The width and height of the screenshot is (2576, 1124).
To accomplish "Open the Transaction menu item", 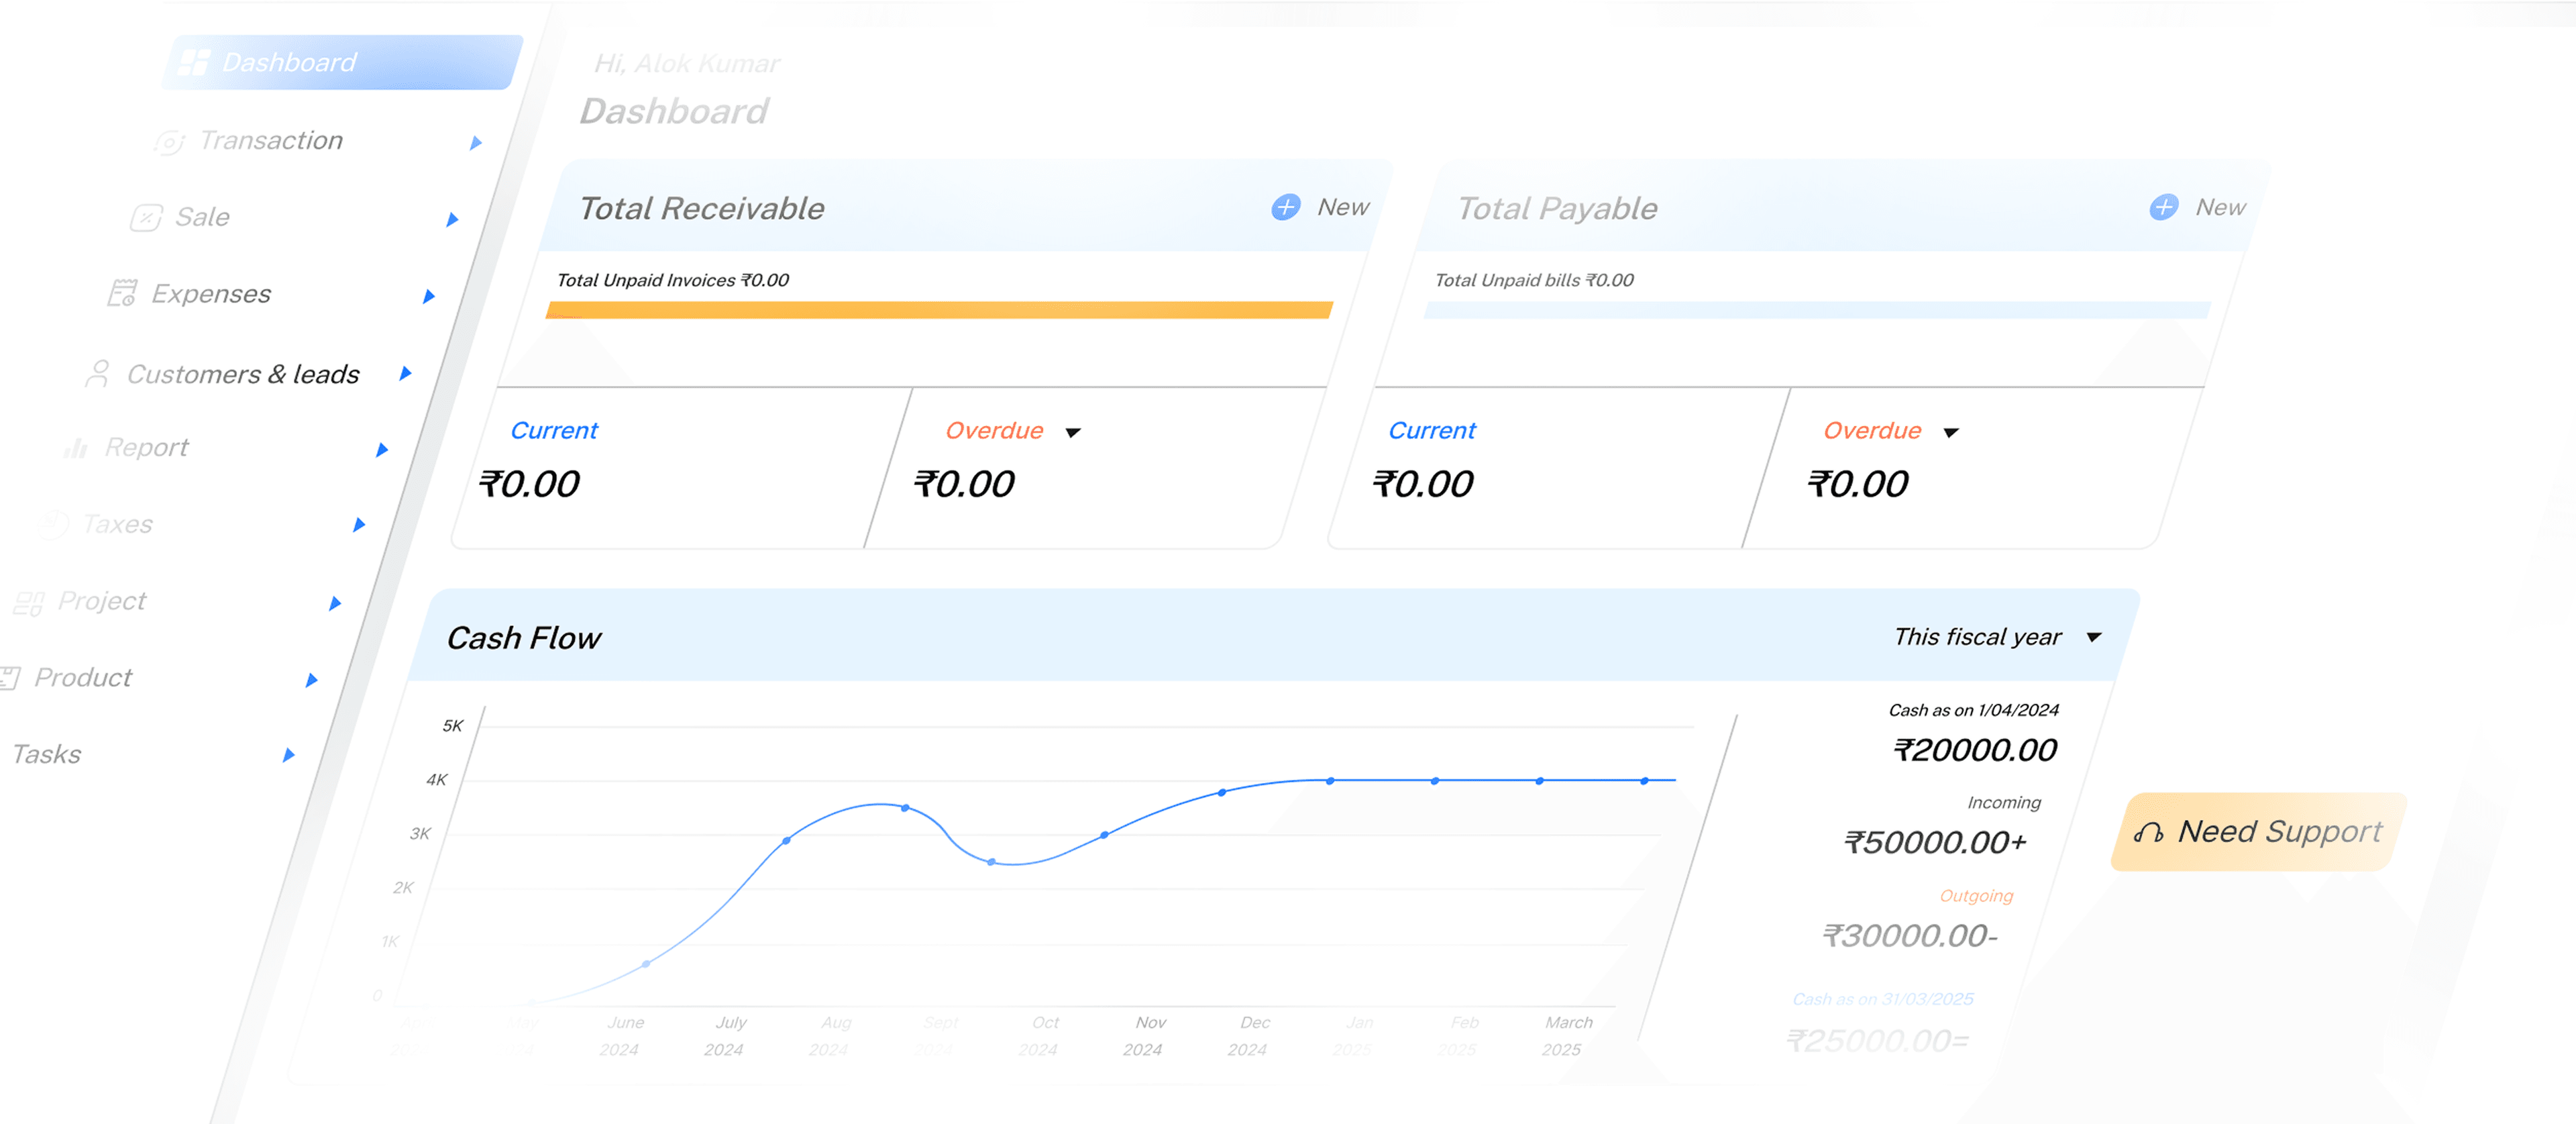I will [271, 140].
